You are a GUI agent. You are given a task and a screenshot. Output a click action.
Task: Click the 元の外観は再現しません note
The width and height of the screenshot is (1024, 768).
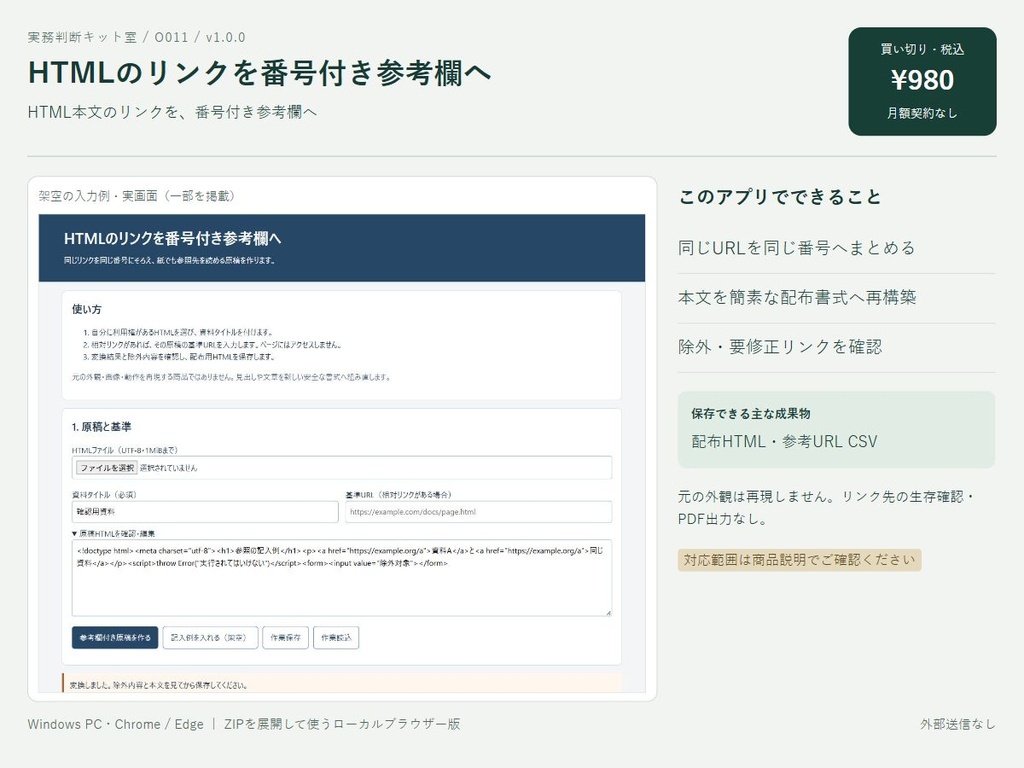[825, 507]
